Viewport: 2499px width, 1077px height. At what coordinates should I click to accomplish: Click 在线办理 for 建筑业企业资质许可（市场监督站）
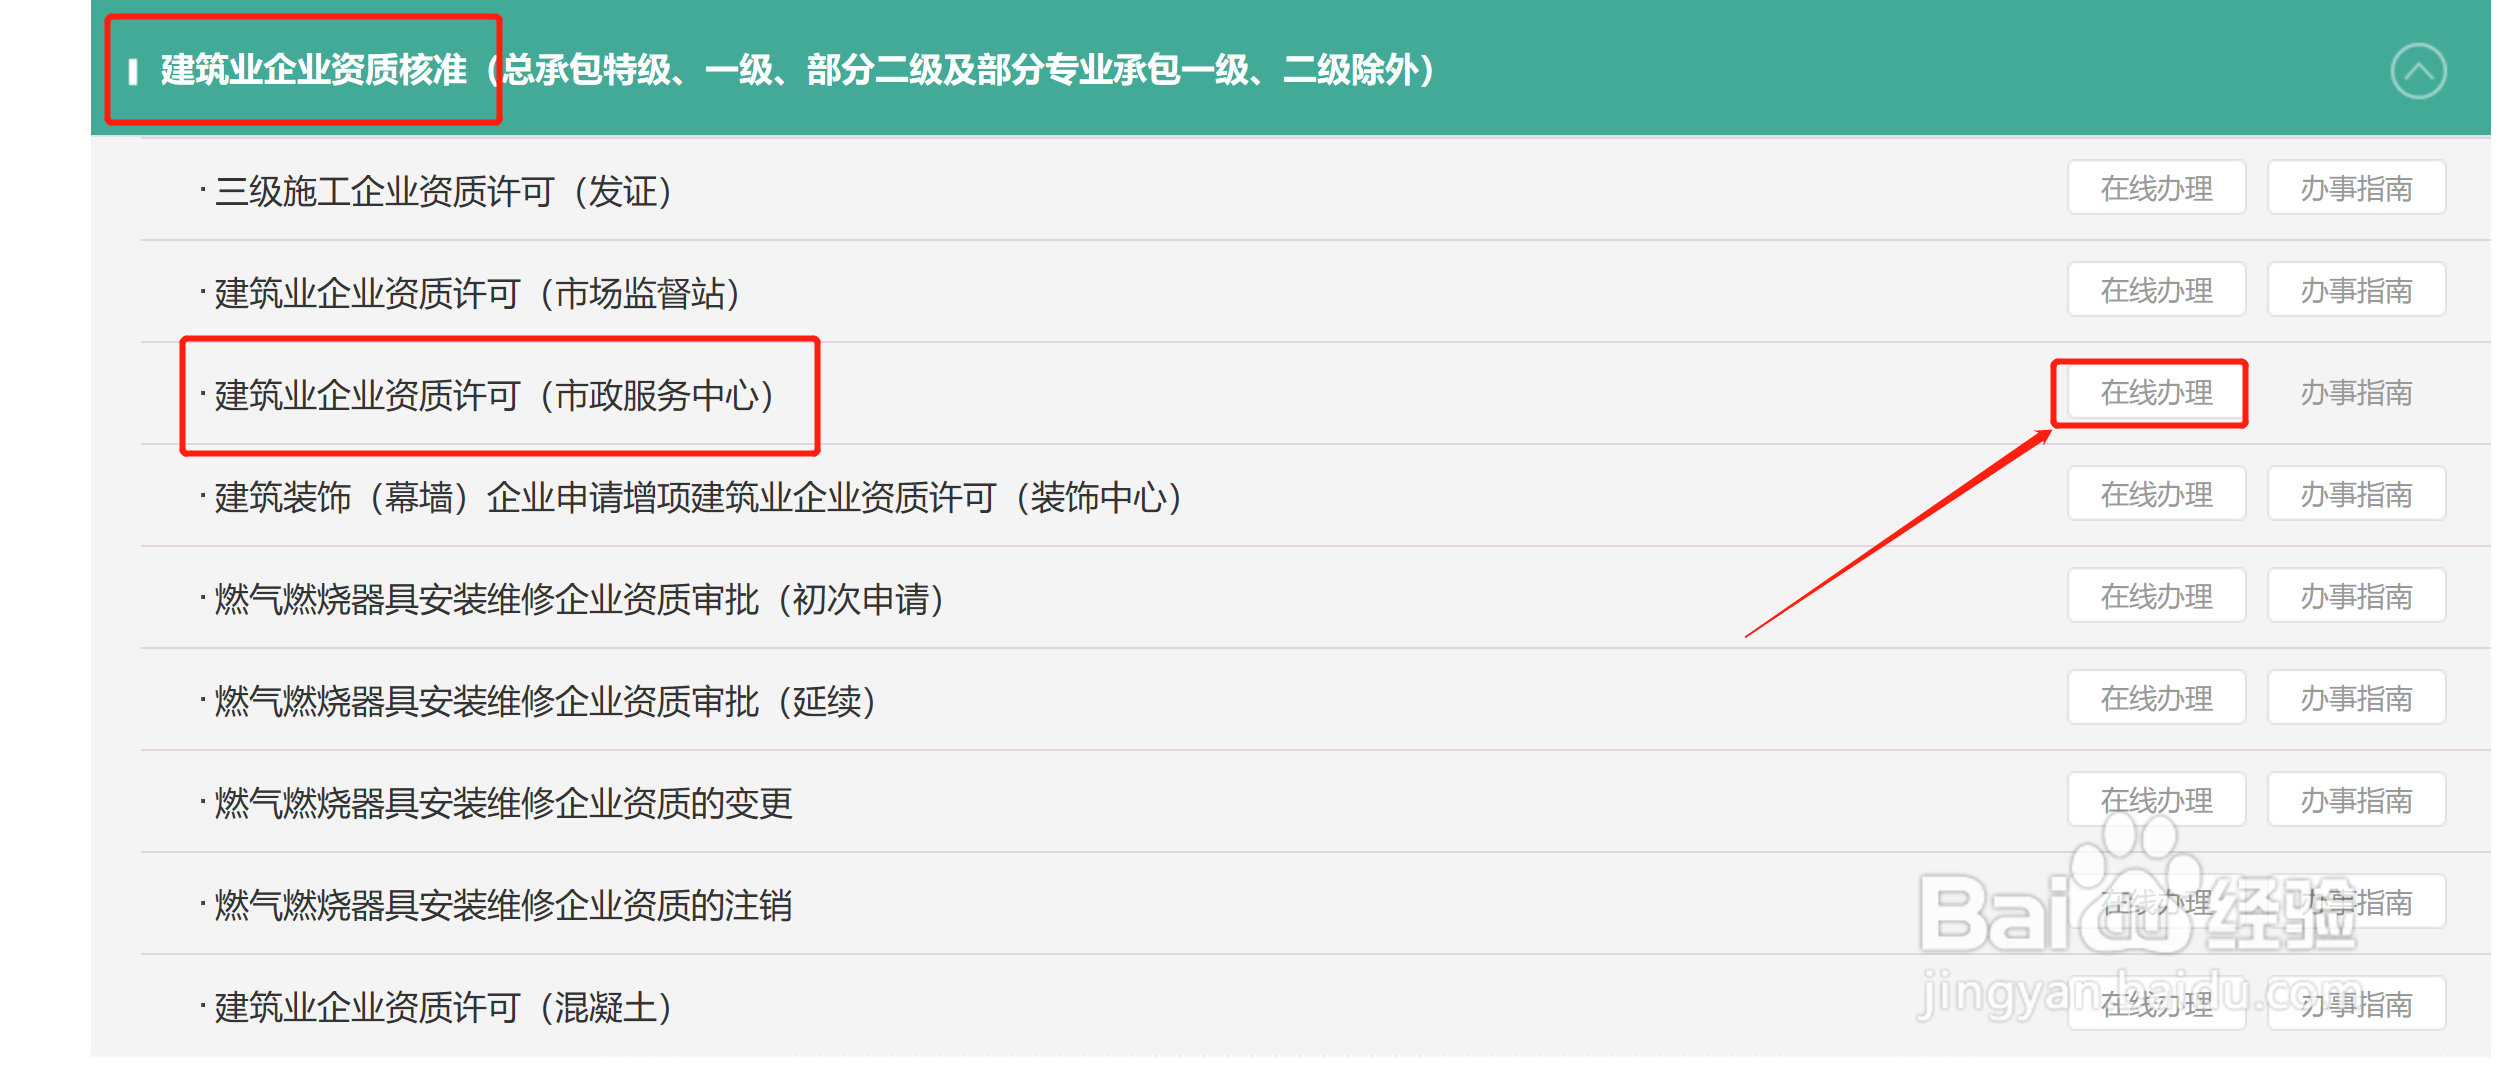tap(2156, 290)
